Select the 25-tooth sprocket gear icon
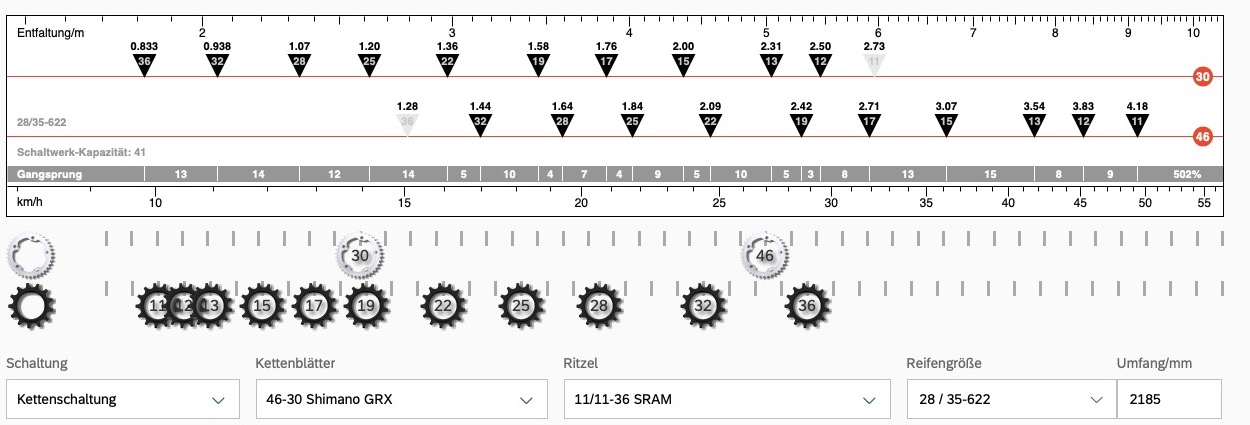Viewport: 1250px width, 425px height. click(x=520, y=306)
